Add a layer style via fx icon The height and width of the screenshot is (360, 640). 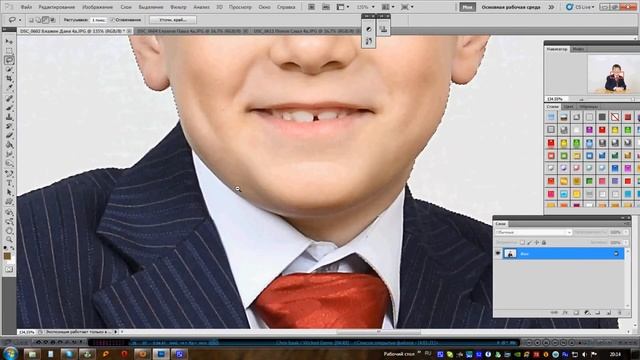point(565,313)
